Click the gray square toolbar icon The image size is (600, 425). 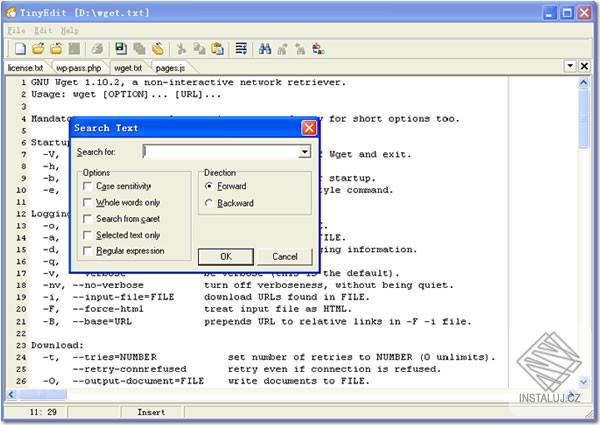click(74, 49)
